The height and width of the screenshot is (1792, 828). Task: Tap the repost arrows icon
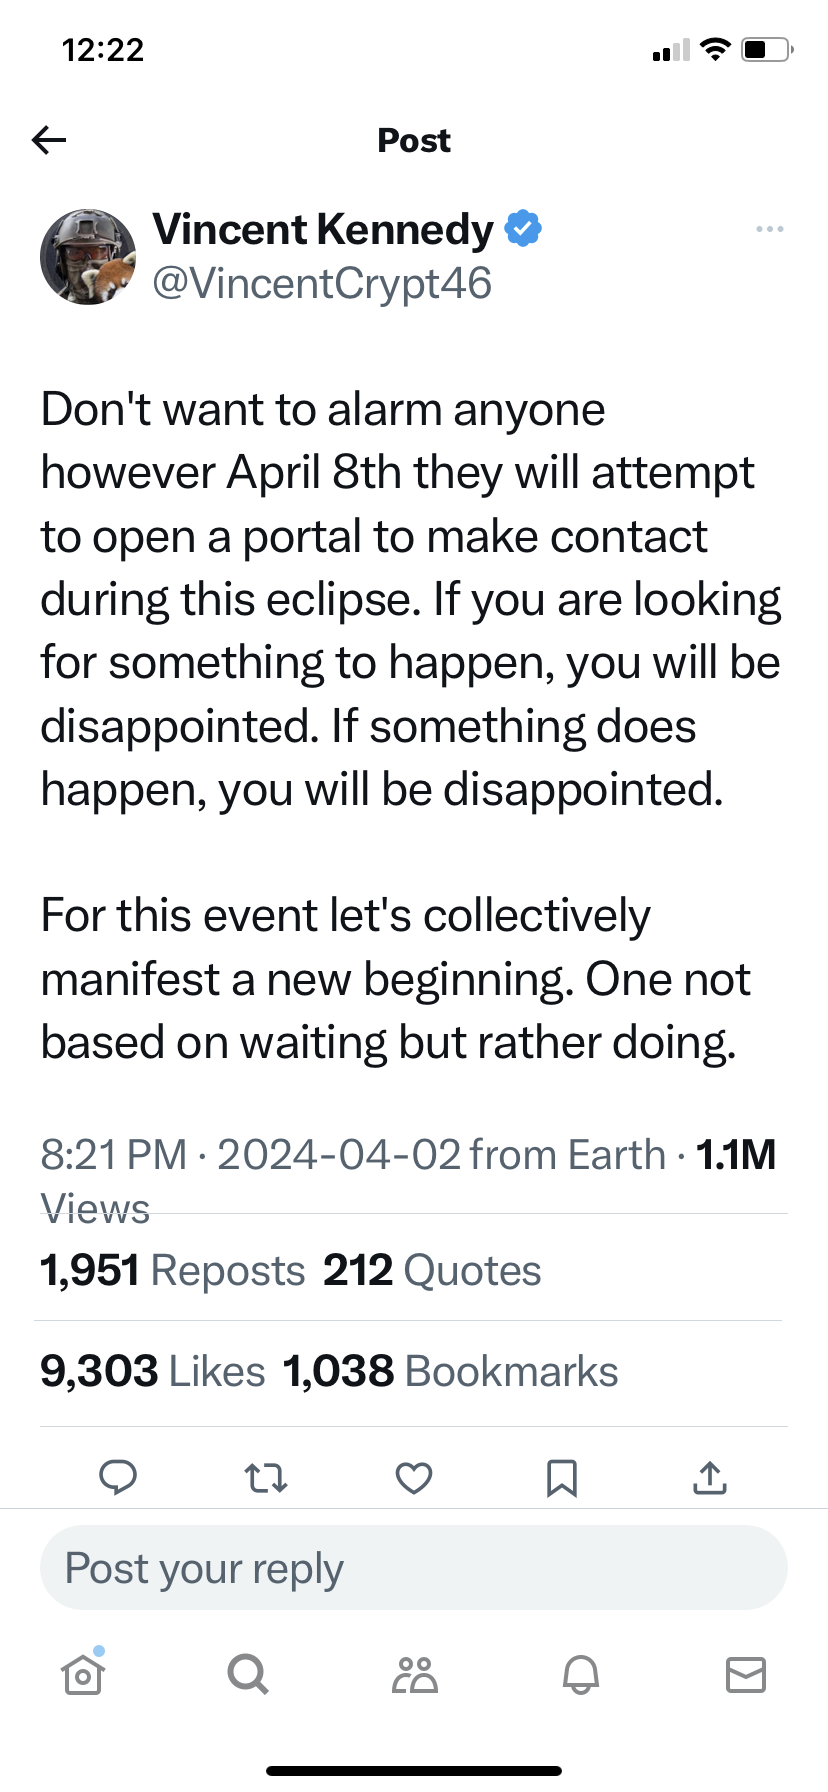(x=266, y=1477)
